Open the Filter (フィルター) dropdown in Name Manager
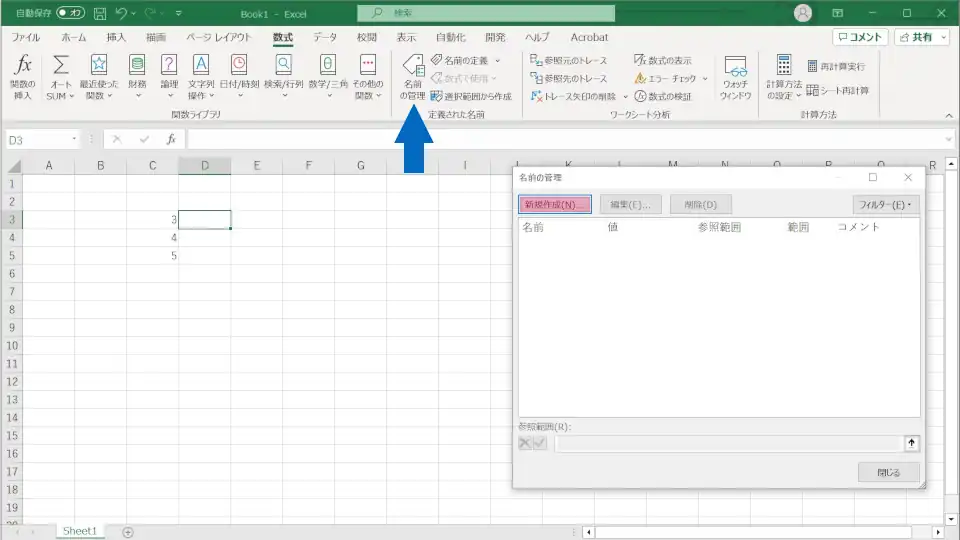This screenshot has height=540, width=960. tap(885, 204)
